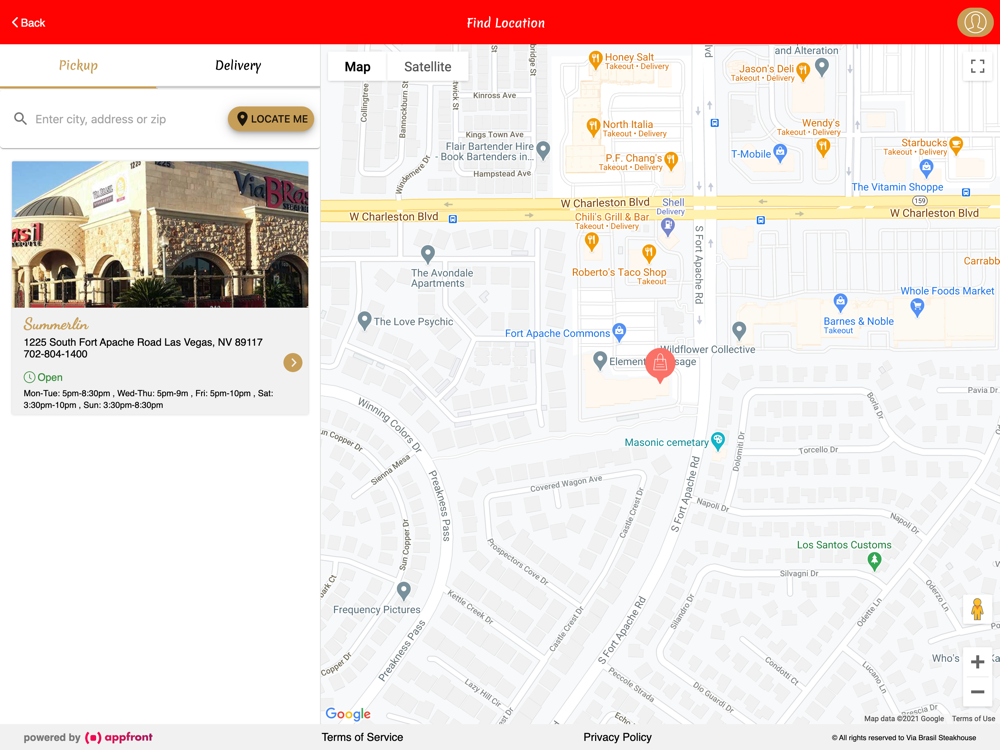
Task: Click The Avondale Apartments marker
Action: click(x=428, y=254)
